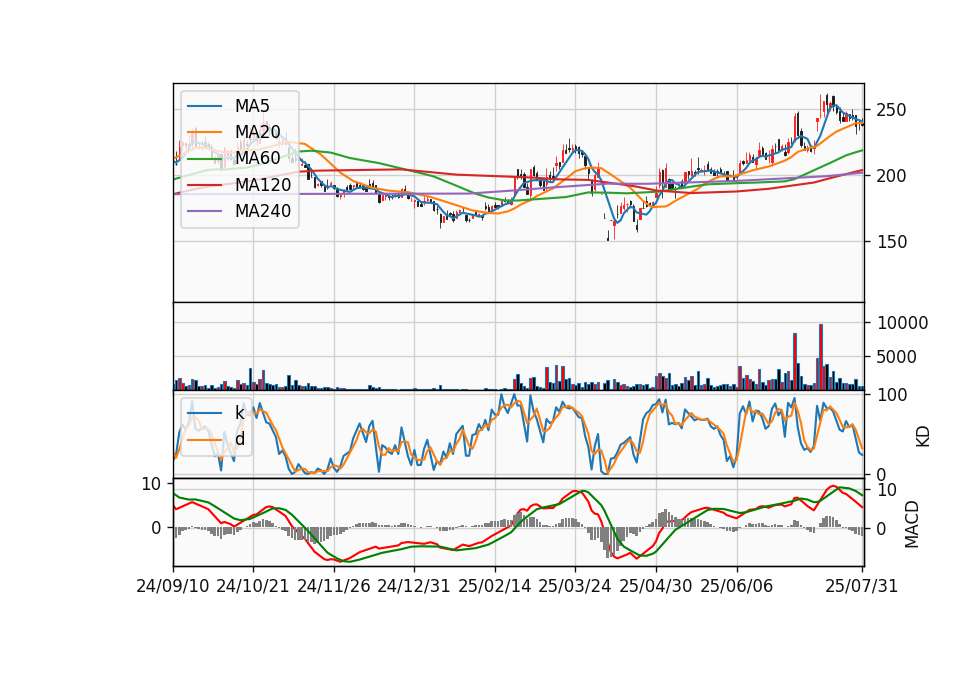Click the 25/02/14 date label
Viewport: 960px width, 690px height.
495,586
